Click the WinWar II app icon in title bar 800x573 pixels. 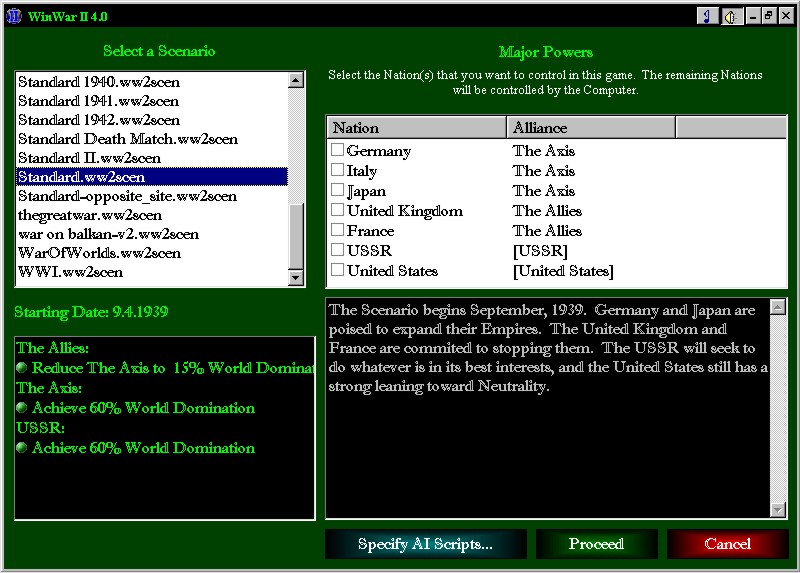[x=14, y=16]
